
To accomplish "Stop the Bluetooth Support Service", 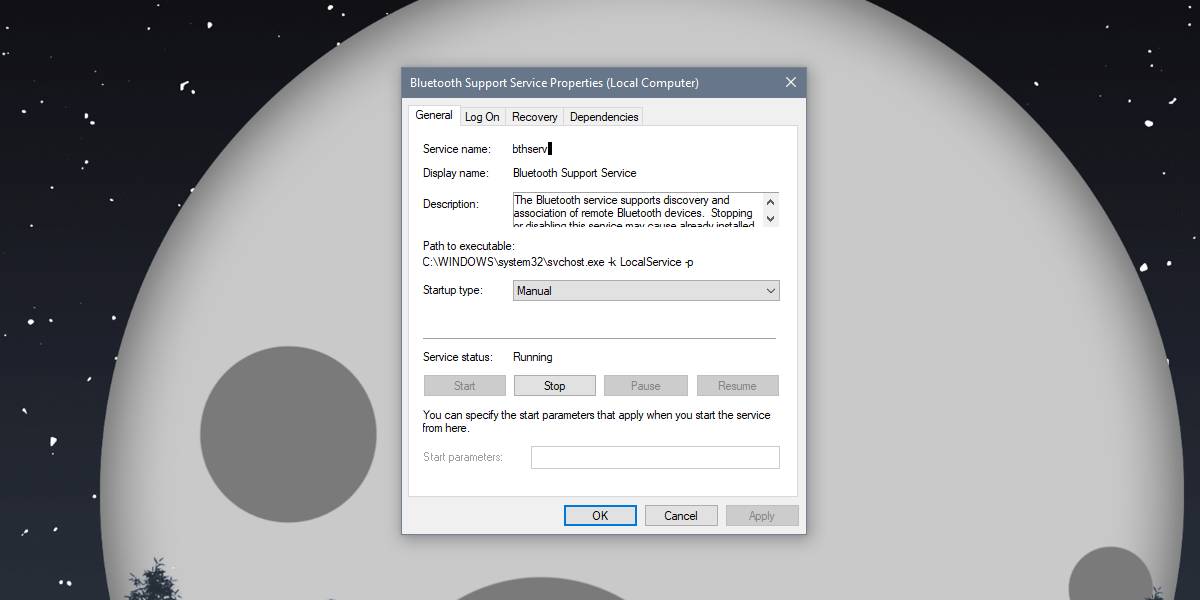I will pos(554,385).
